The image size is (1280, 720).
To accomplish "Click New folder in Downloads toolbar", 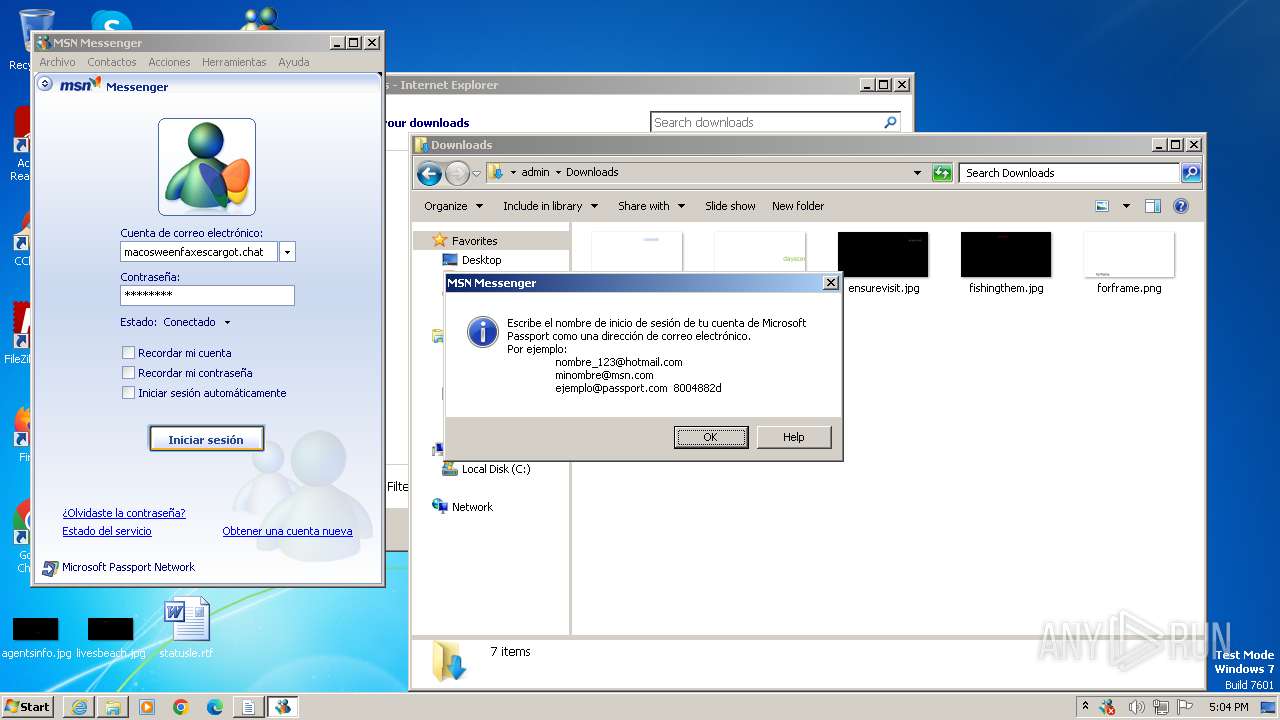I will pyautogui.click(x=798, y=206).
